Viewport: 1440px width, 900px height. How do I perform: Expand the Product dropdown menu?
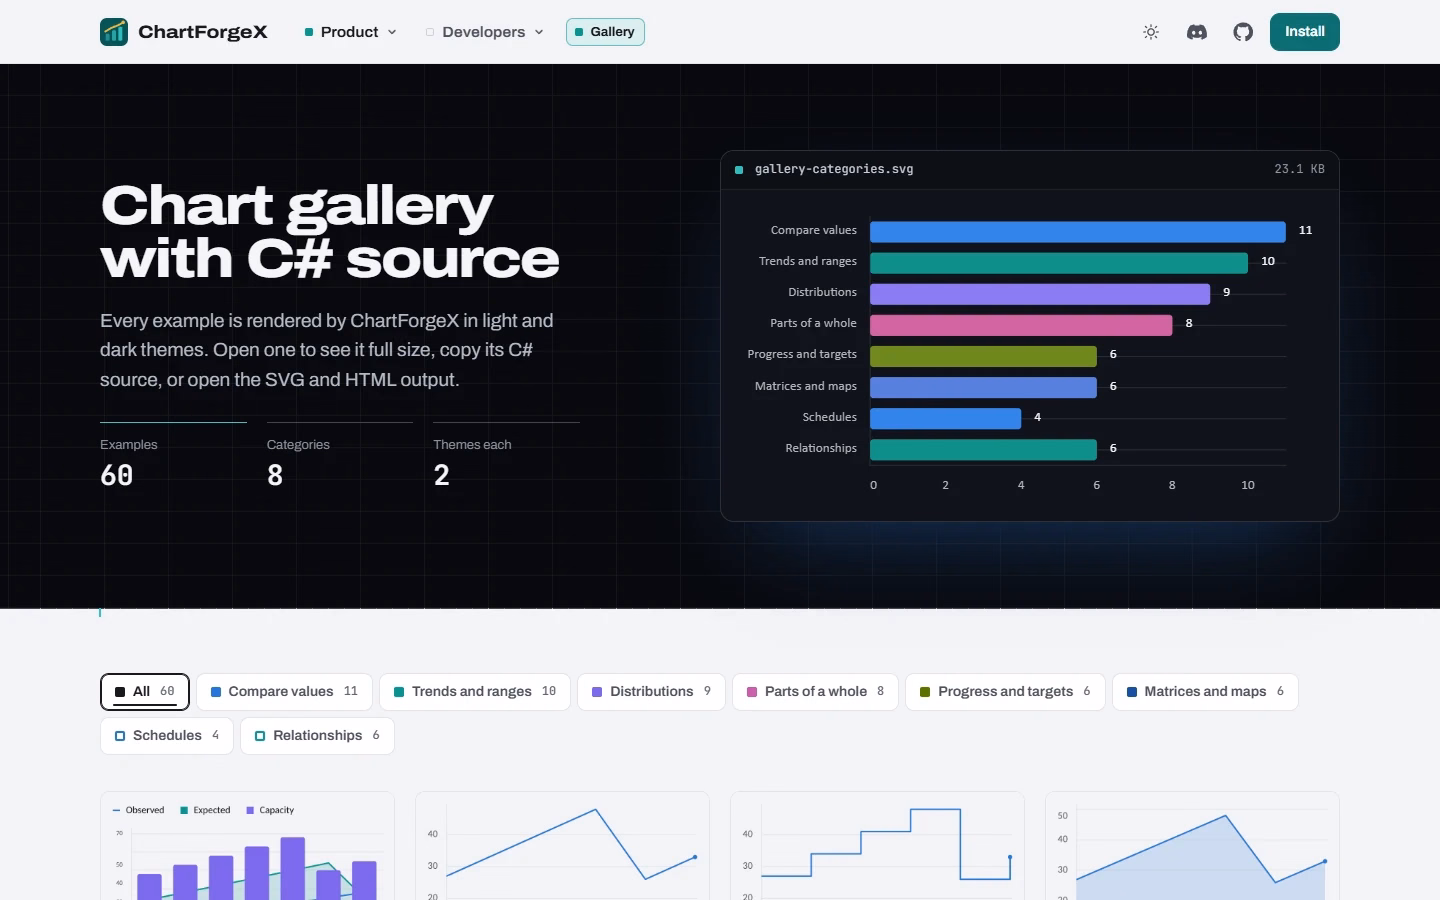350,32
